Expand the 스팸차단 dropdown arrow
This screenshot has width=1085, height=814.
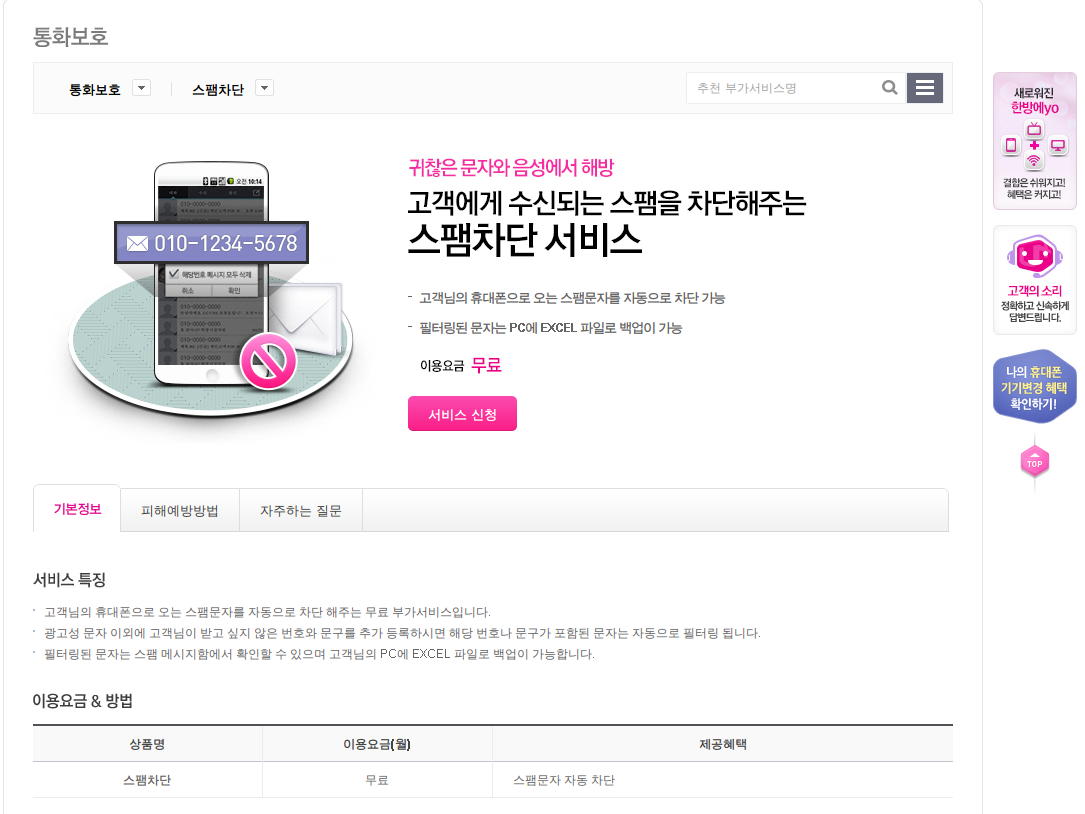point(264,88)
